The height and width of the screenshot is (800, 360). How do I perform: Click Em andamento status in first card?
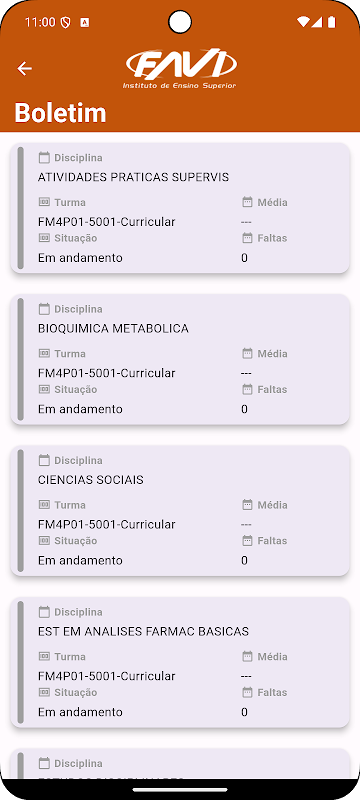(80, 258)
